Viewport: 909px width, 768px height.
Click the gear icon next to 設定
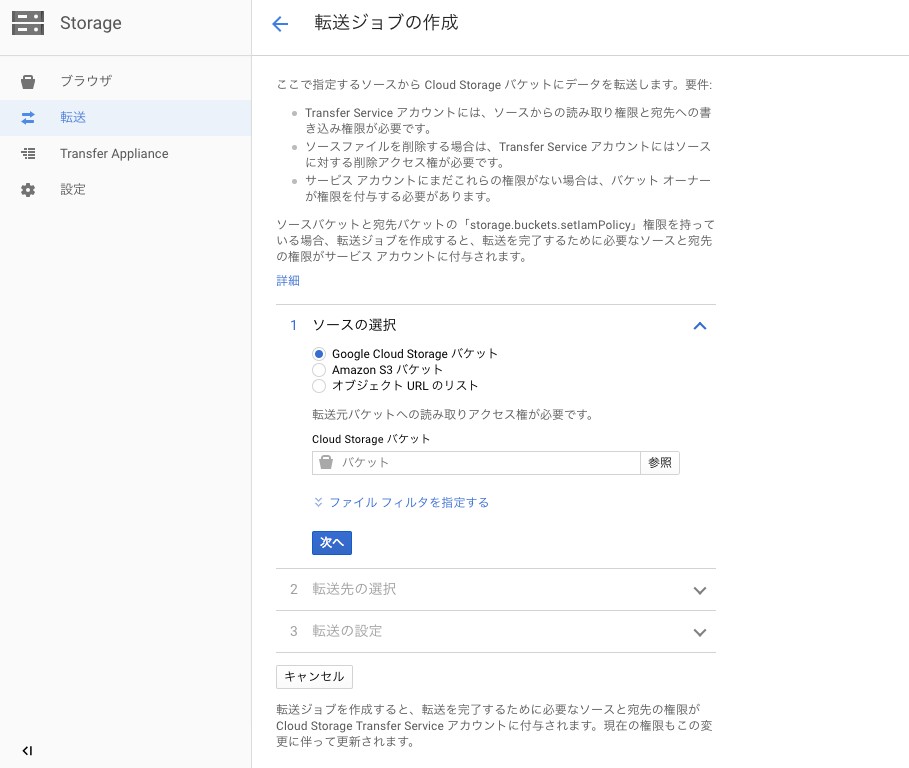click(28, 190)
